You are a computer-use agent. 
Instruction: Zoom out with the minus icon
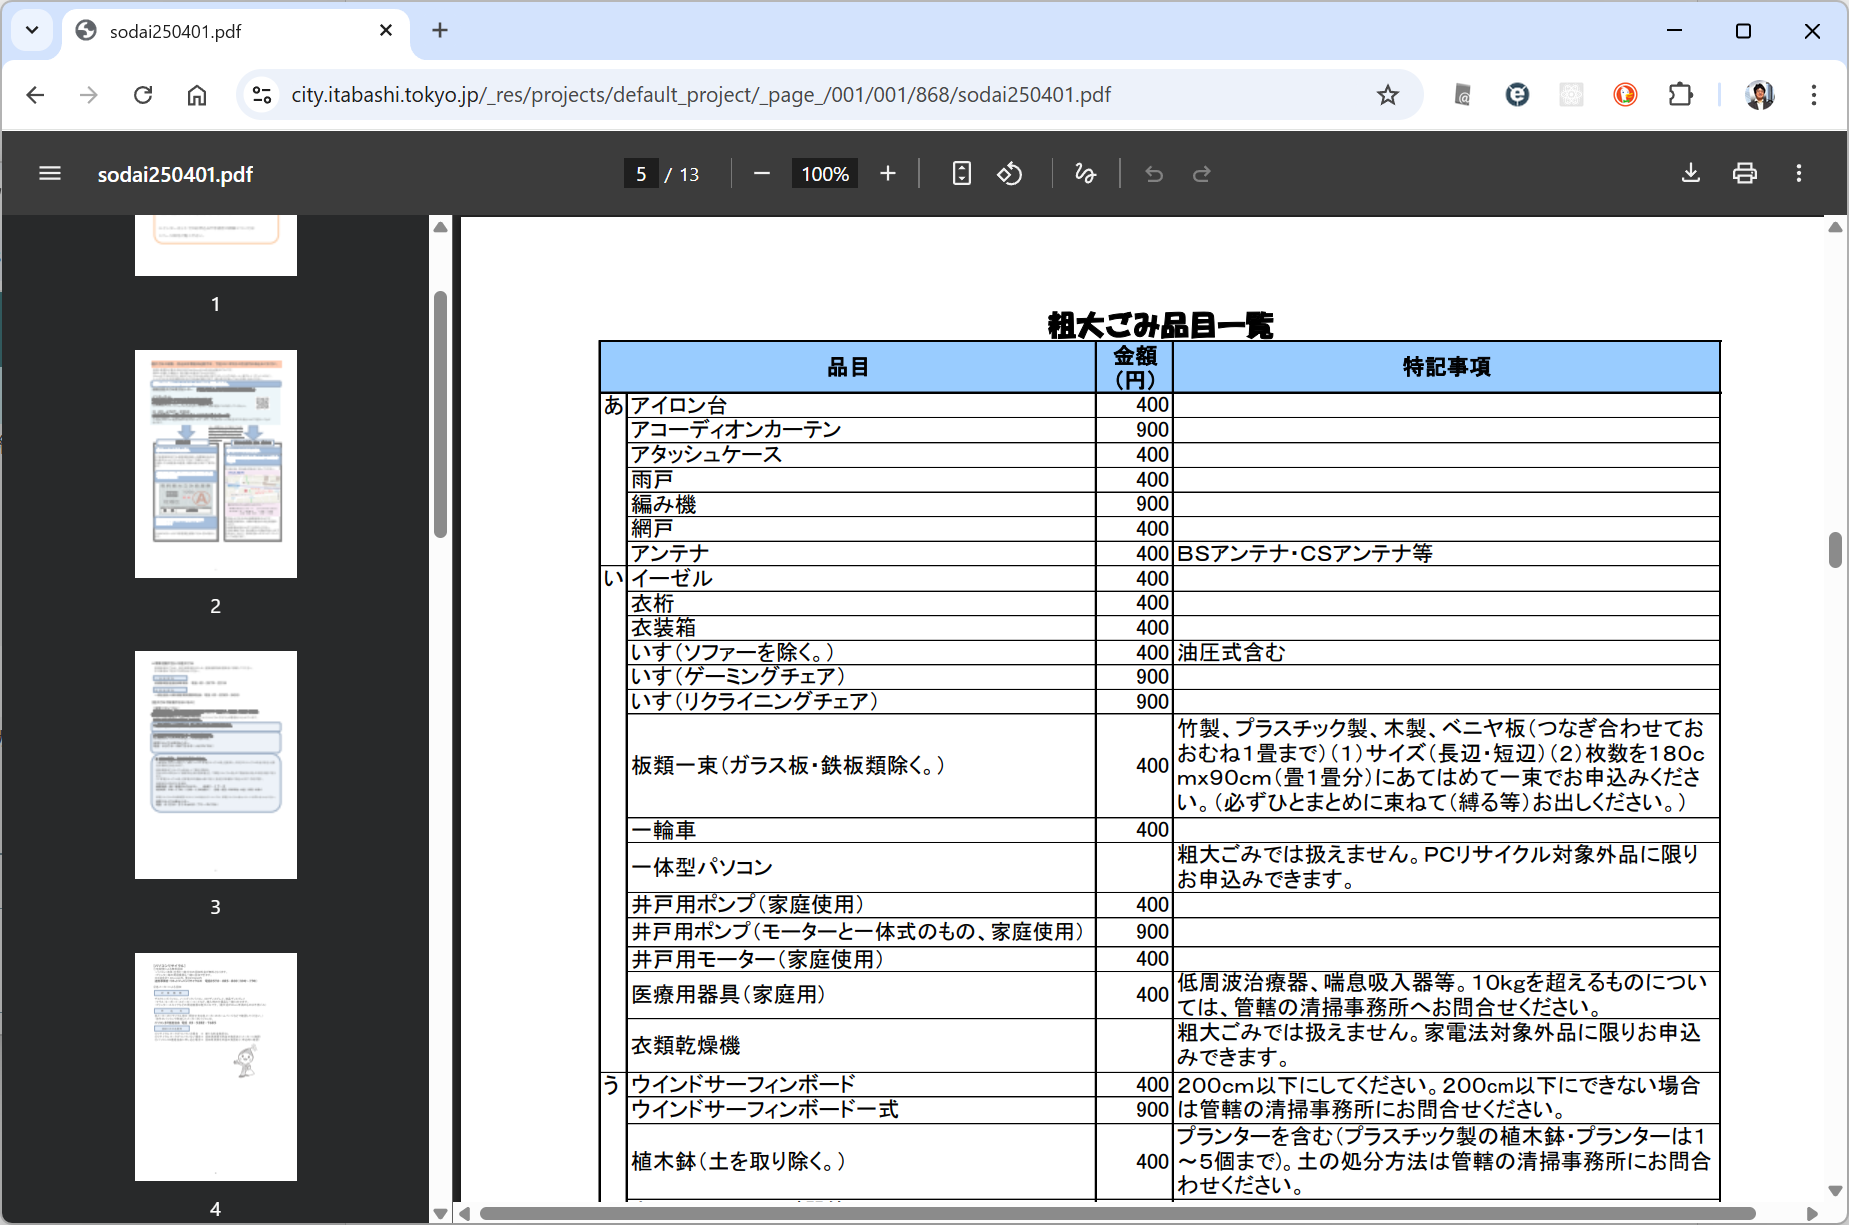click(x=762, y=174)
